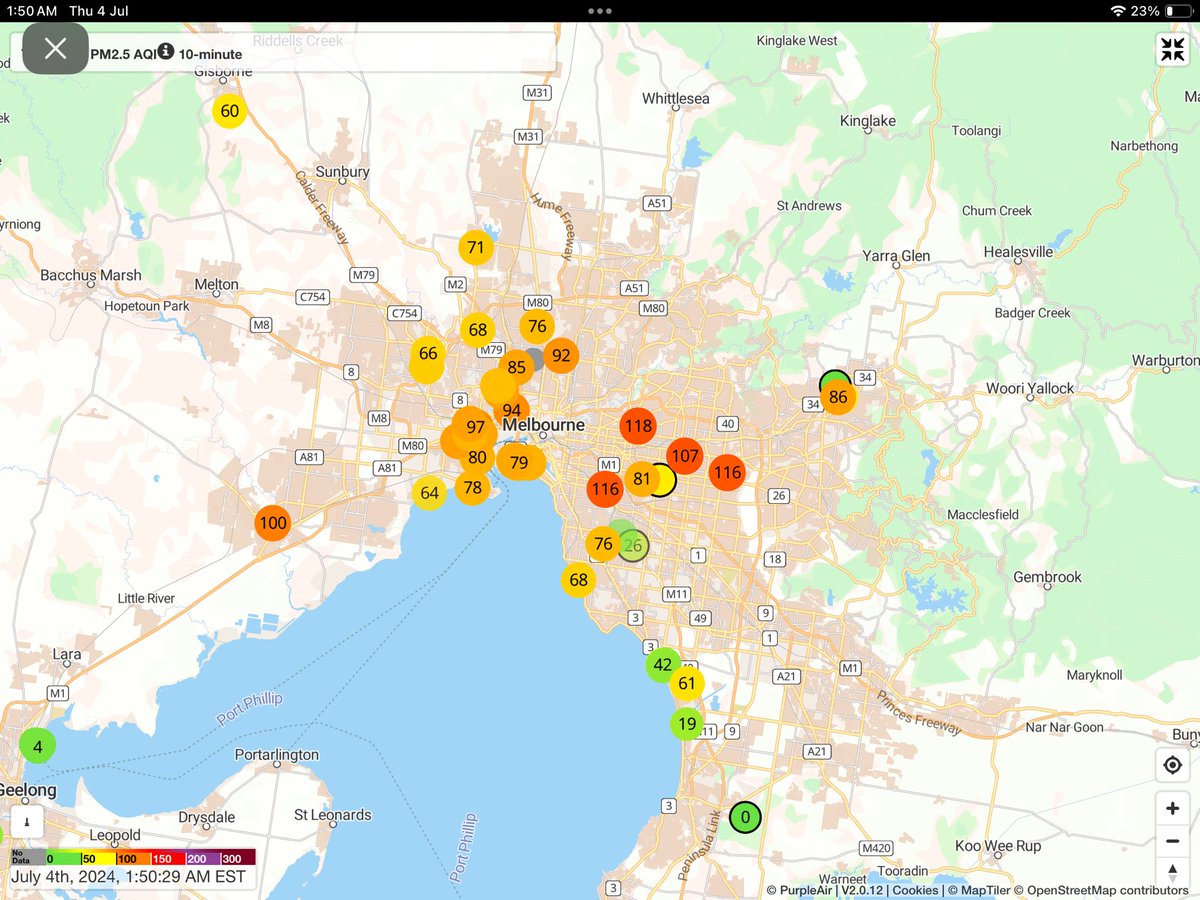
Task: Open the green sensor marker reading 19
Action: point(686,723)
